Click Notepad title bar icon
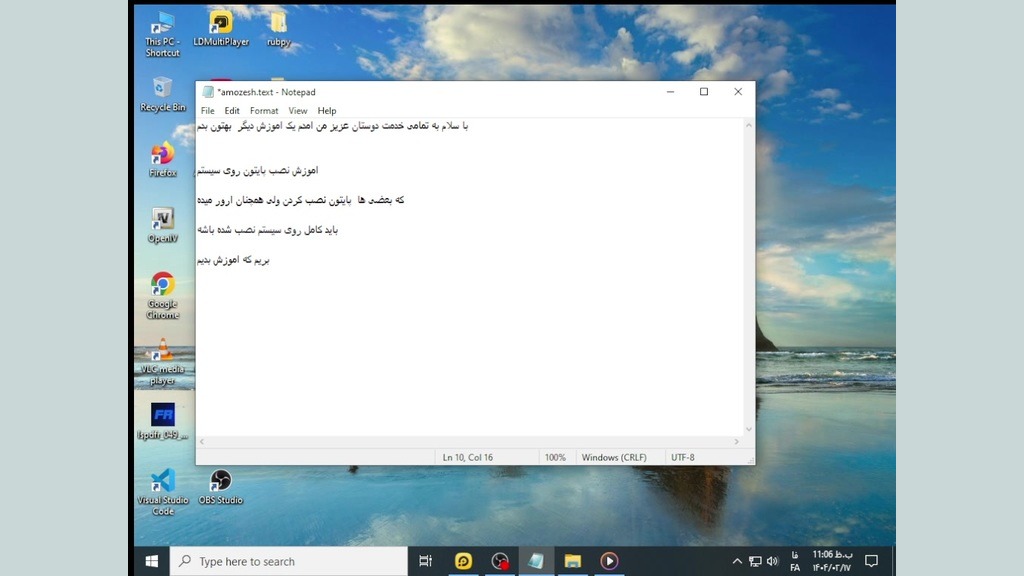Screen dimensions: 1024x576 tap(208, 92)
